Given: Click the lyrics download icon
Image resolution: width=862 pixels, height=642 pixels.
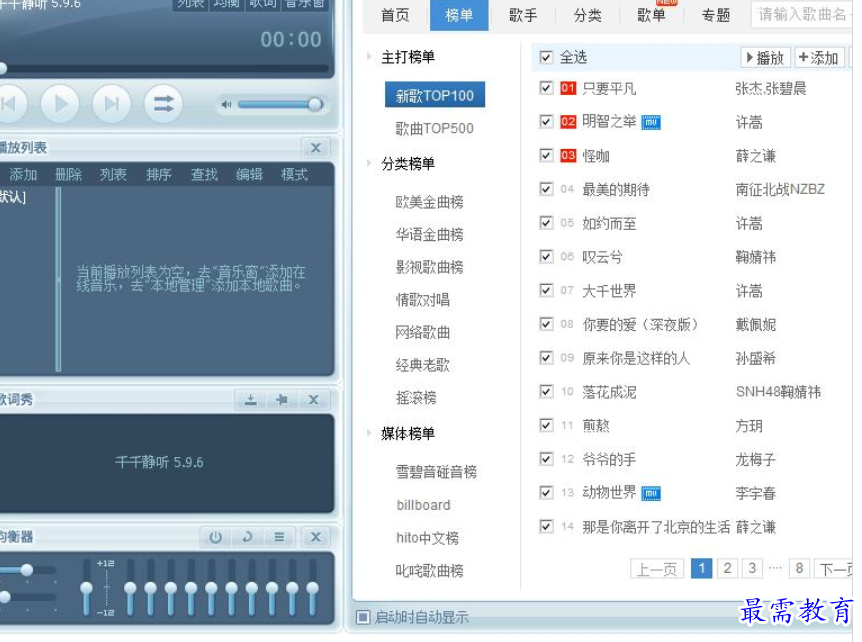Looking at the screenshot, I should [251, 400].
